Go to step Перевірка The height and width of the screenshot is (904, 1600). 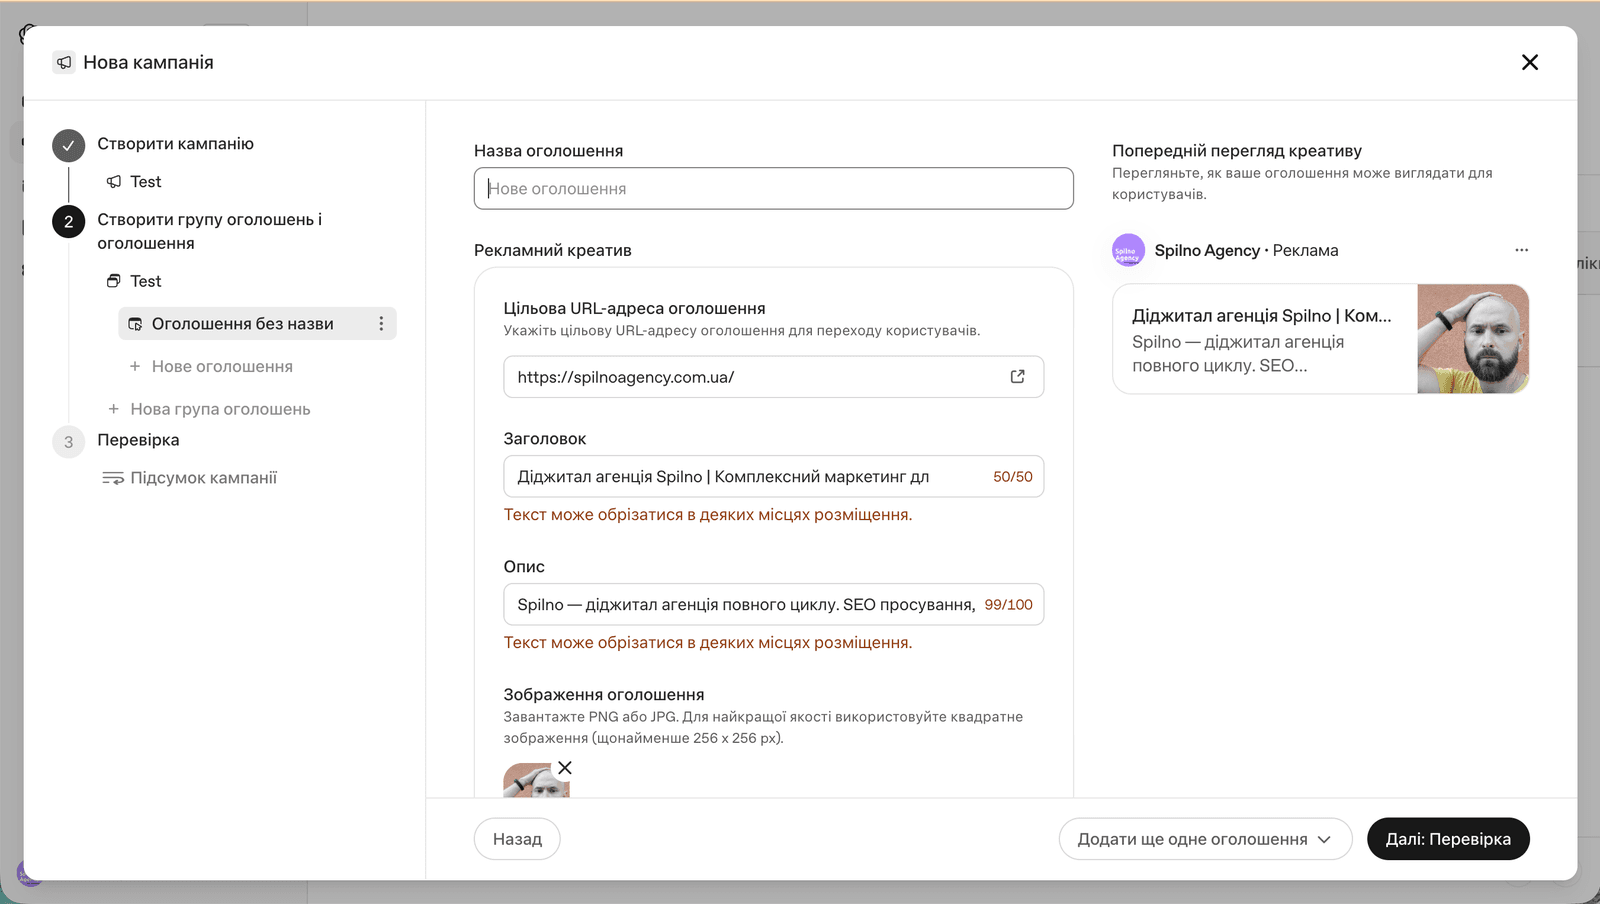[x=138, y=440]
